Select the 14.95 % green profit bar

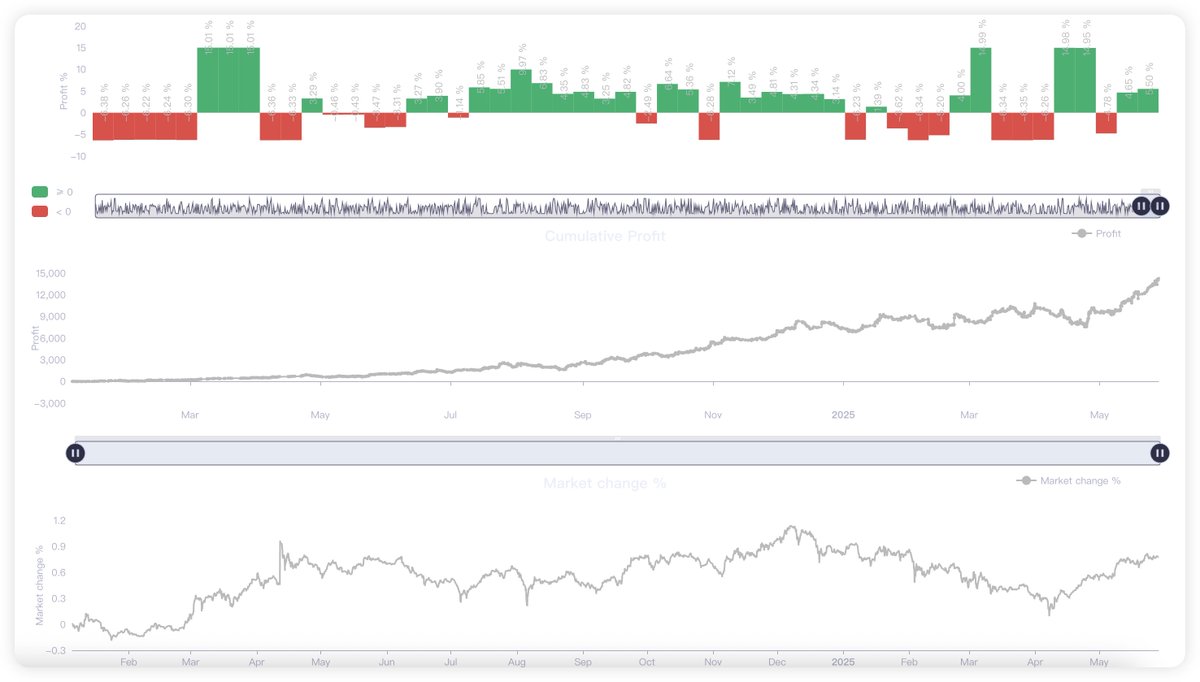tap(1085, 80)
